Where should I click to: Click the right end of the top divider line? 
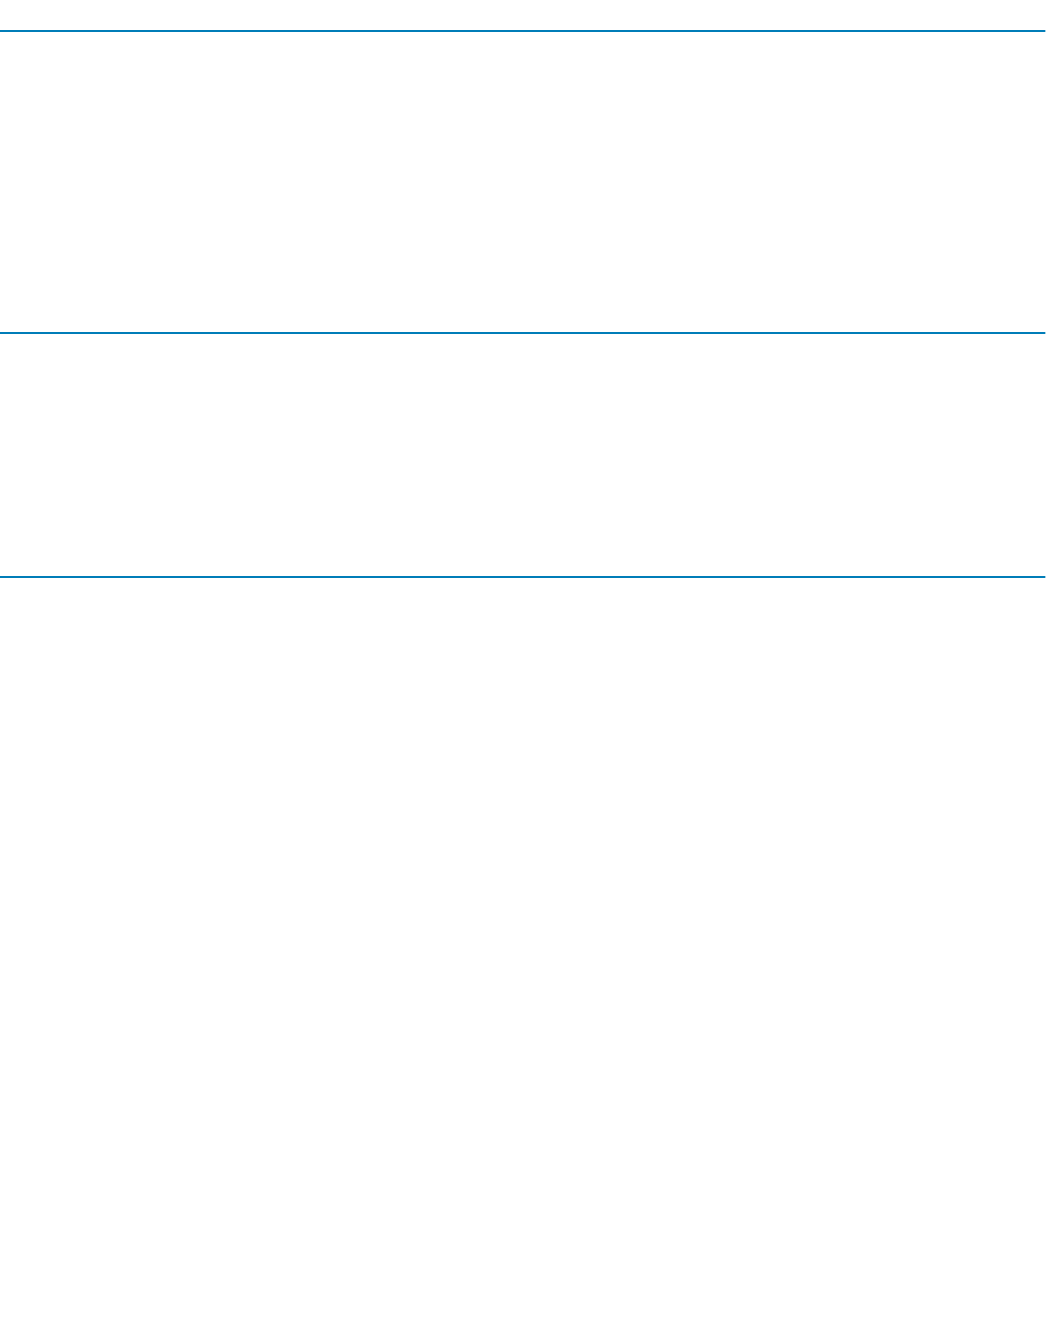tap(1041, 31)
